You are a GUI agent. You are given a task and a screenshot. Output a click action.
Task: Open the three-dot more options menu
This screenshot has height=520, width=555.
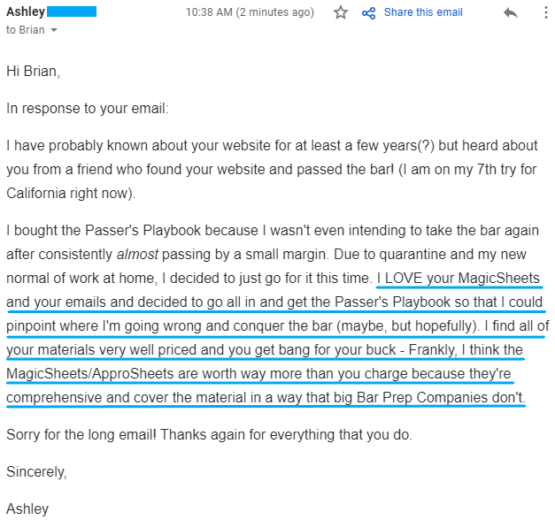click(x=545, y=13)
